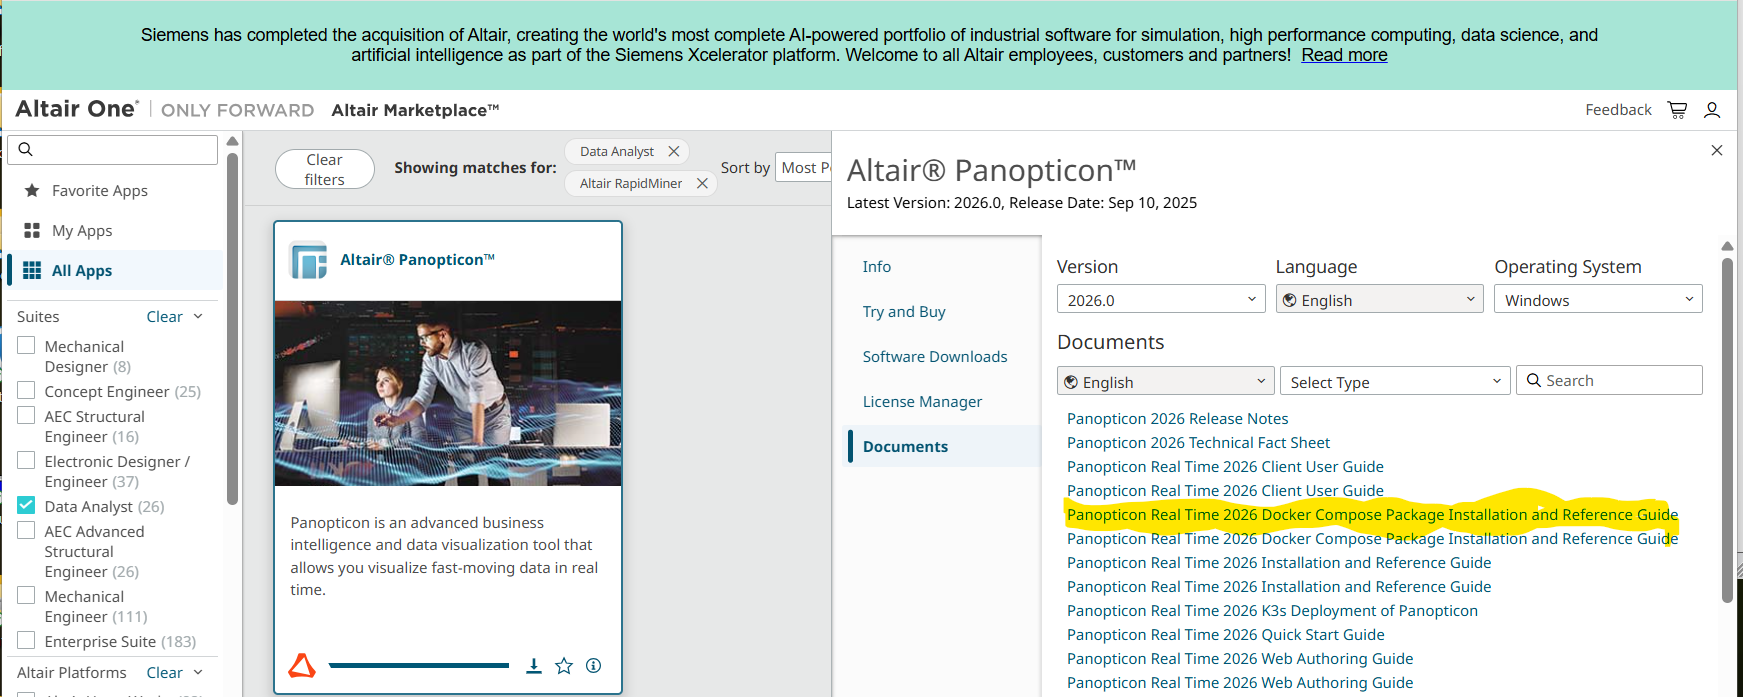Viewport: 1743px width, 697px height.
Task: Close the Panopticon details panel
Action: coord(1717,150)
